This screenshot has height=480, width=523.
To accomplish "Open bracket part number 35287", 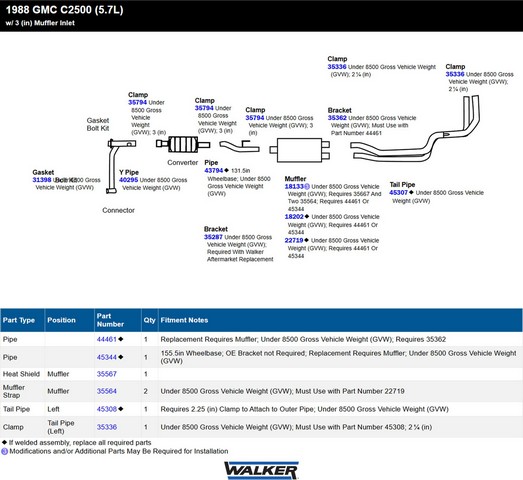I will [213, 237].
